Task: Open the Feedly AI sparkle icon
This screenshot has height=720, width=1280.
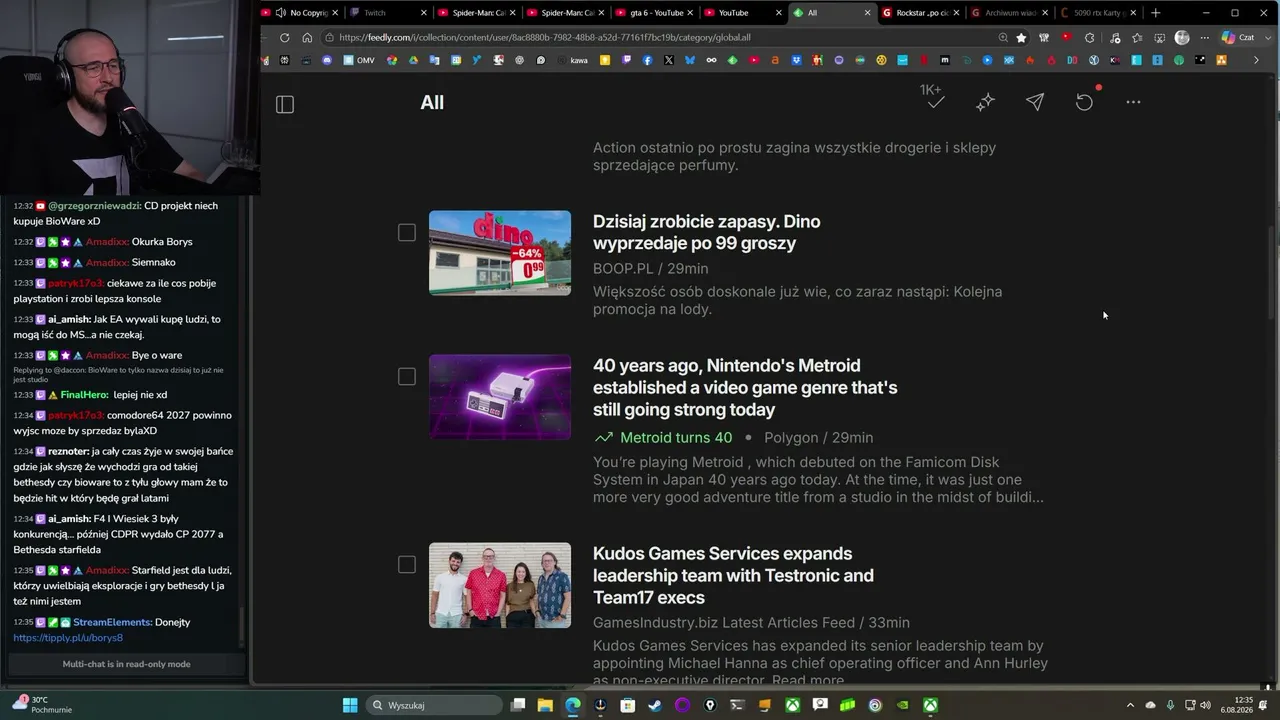Action: [x=985, y=102]
